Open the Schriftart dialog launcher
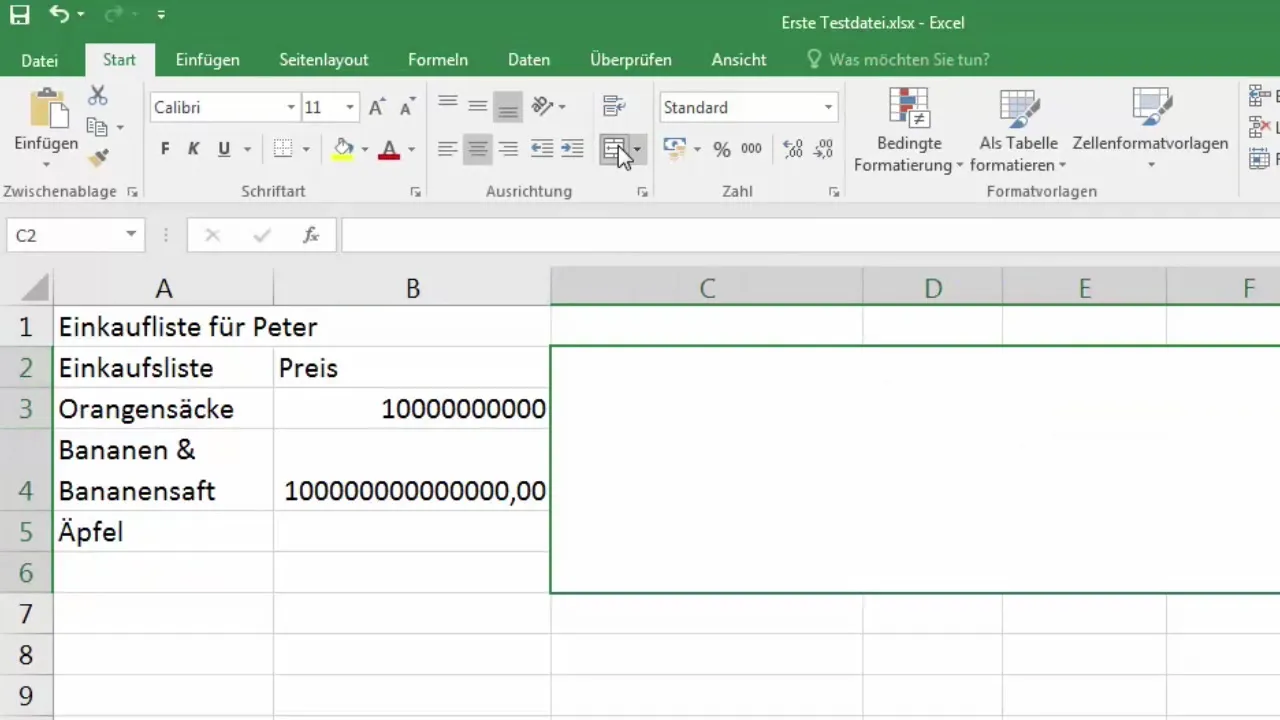The width and height of the screenshot is (1280, 720). (x=415, y=192)
